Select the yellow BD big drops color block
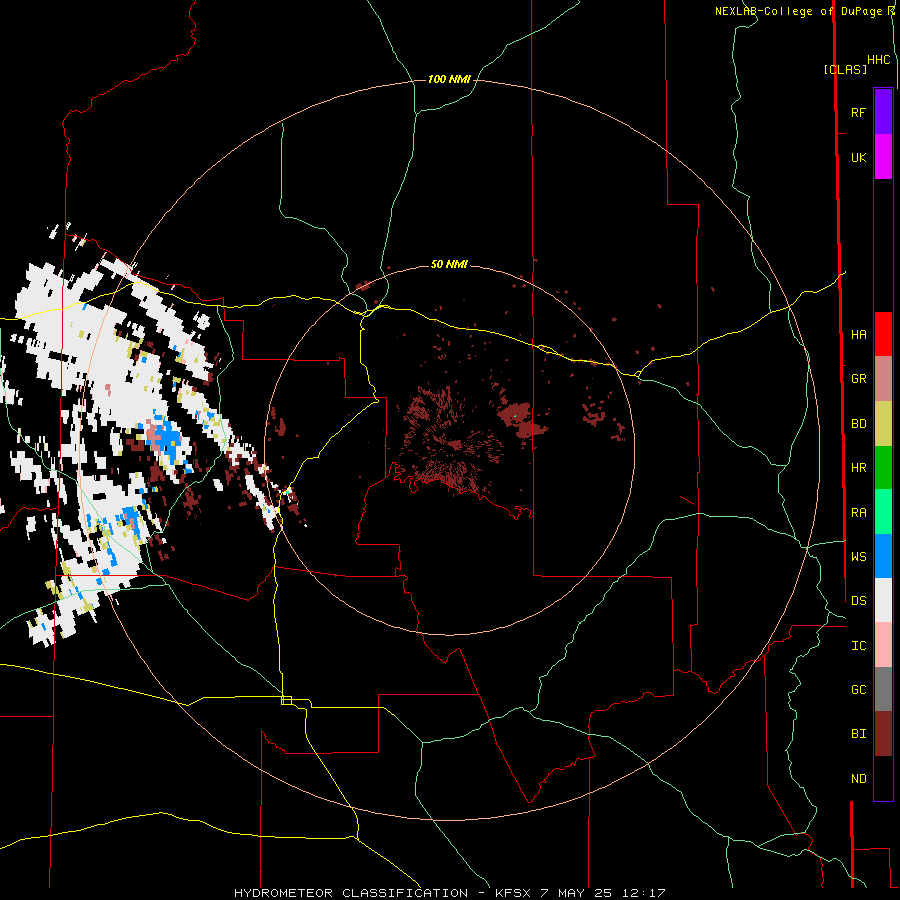Screen dimensions: 900x900 coord(883,424)
